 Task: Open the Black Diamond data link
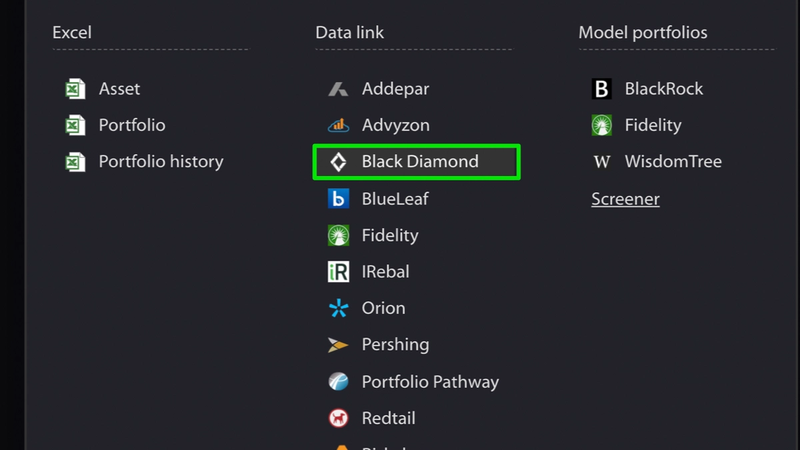420,162
